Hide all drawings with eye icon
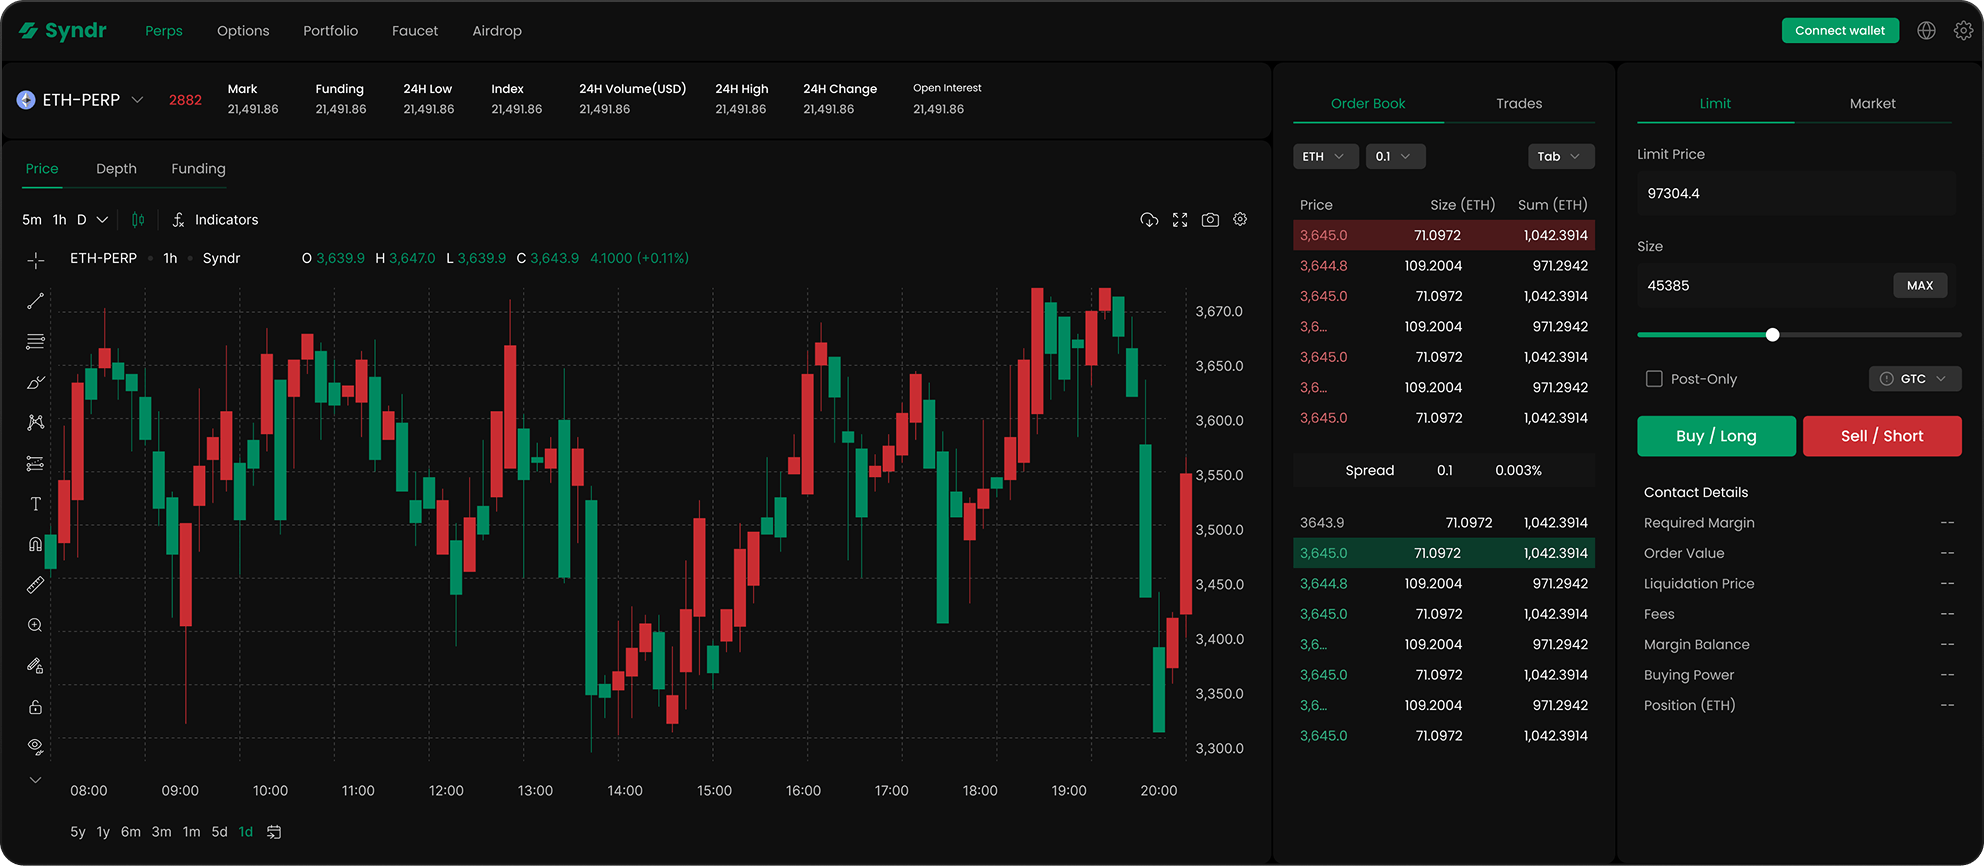Screen dimensions: 1984x866 click(x=35, y=747)
